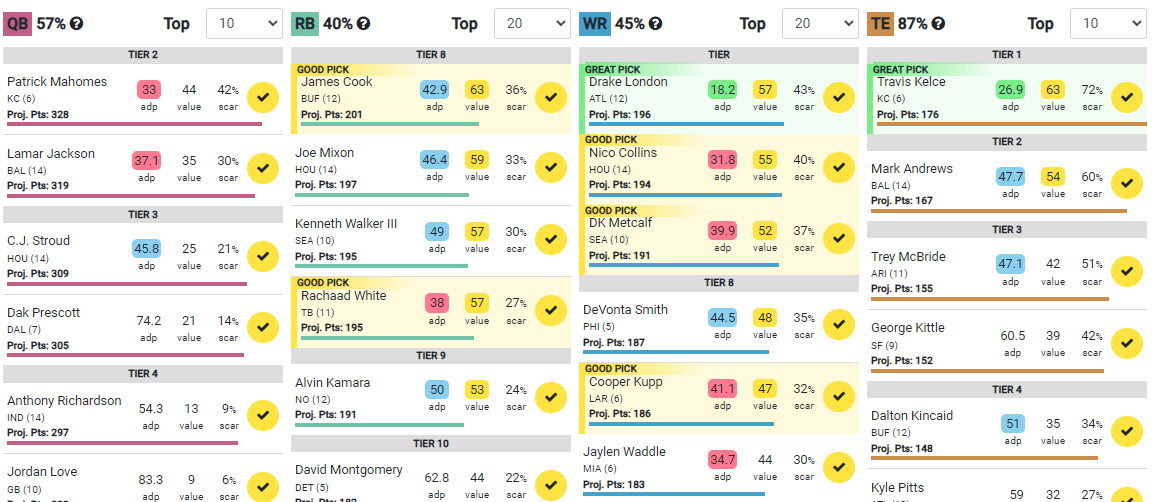Click Nico Collins' red 31.8 ADP badge
This screenshot has height=502, width=1161.
tap(722, 159)
